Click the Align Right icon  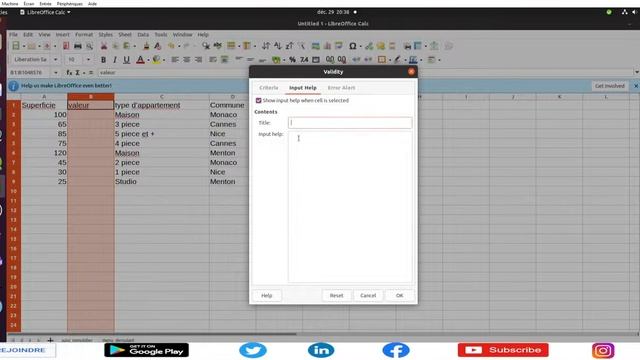(x=198, y=60)
